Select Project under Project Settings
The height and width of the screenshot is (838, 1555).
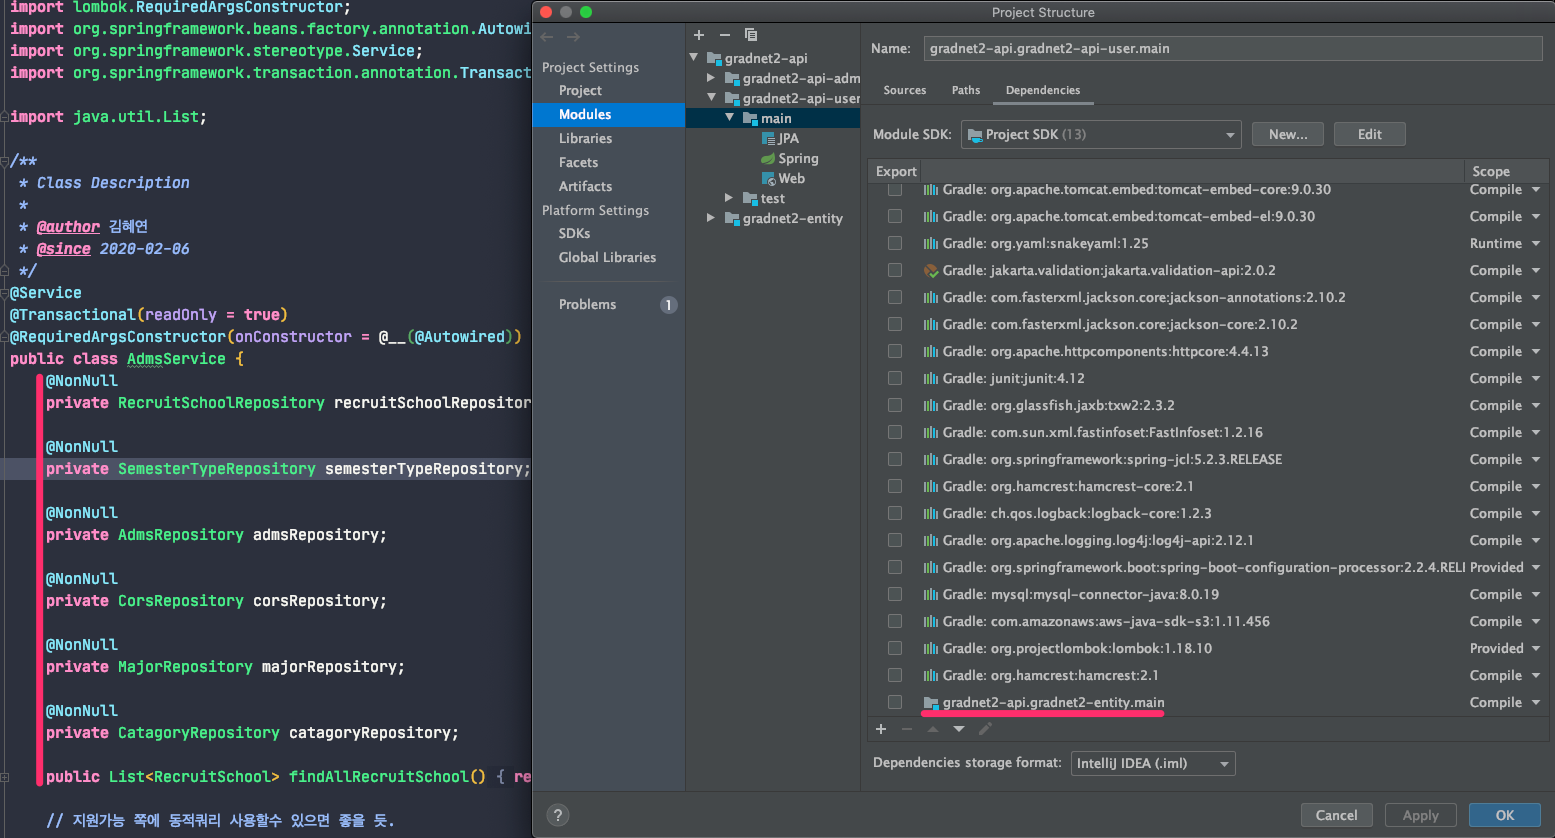click(x=581, y=90)
